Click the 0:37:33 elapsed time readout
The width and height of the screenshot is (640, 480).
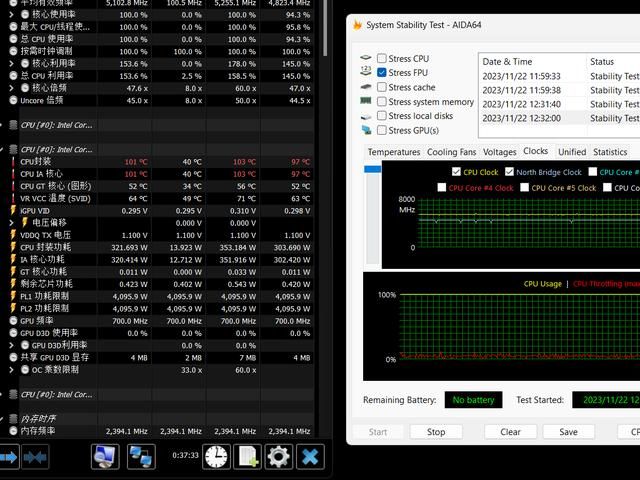[185, 455]
